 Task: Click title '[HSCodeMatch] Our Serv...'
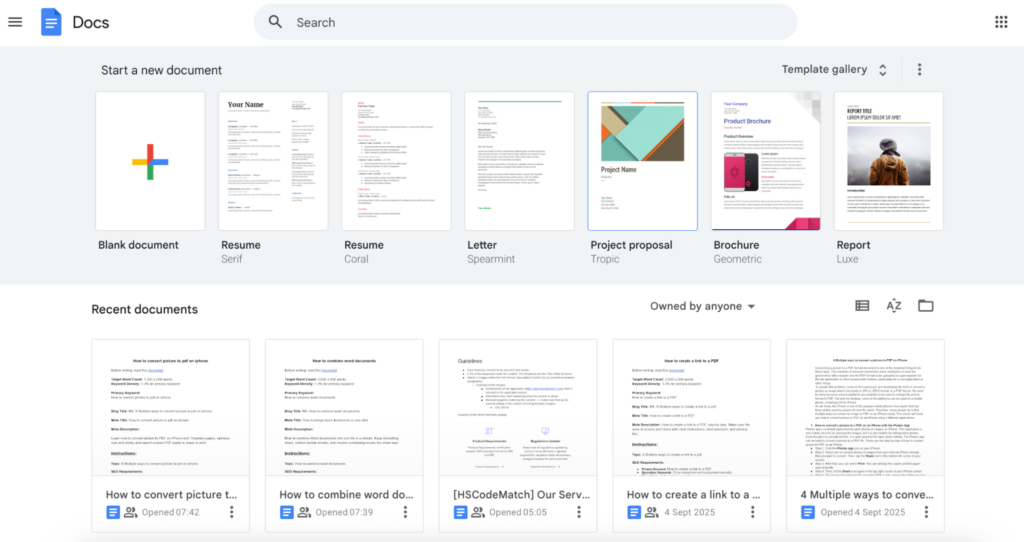[x=521, y=495]
